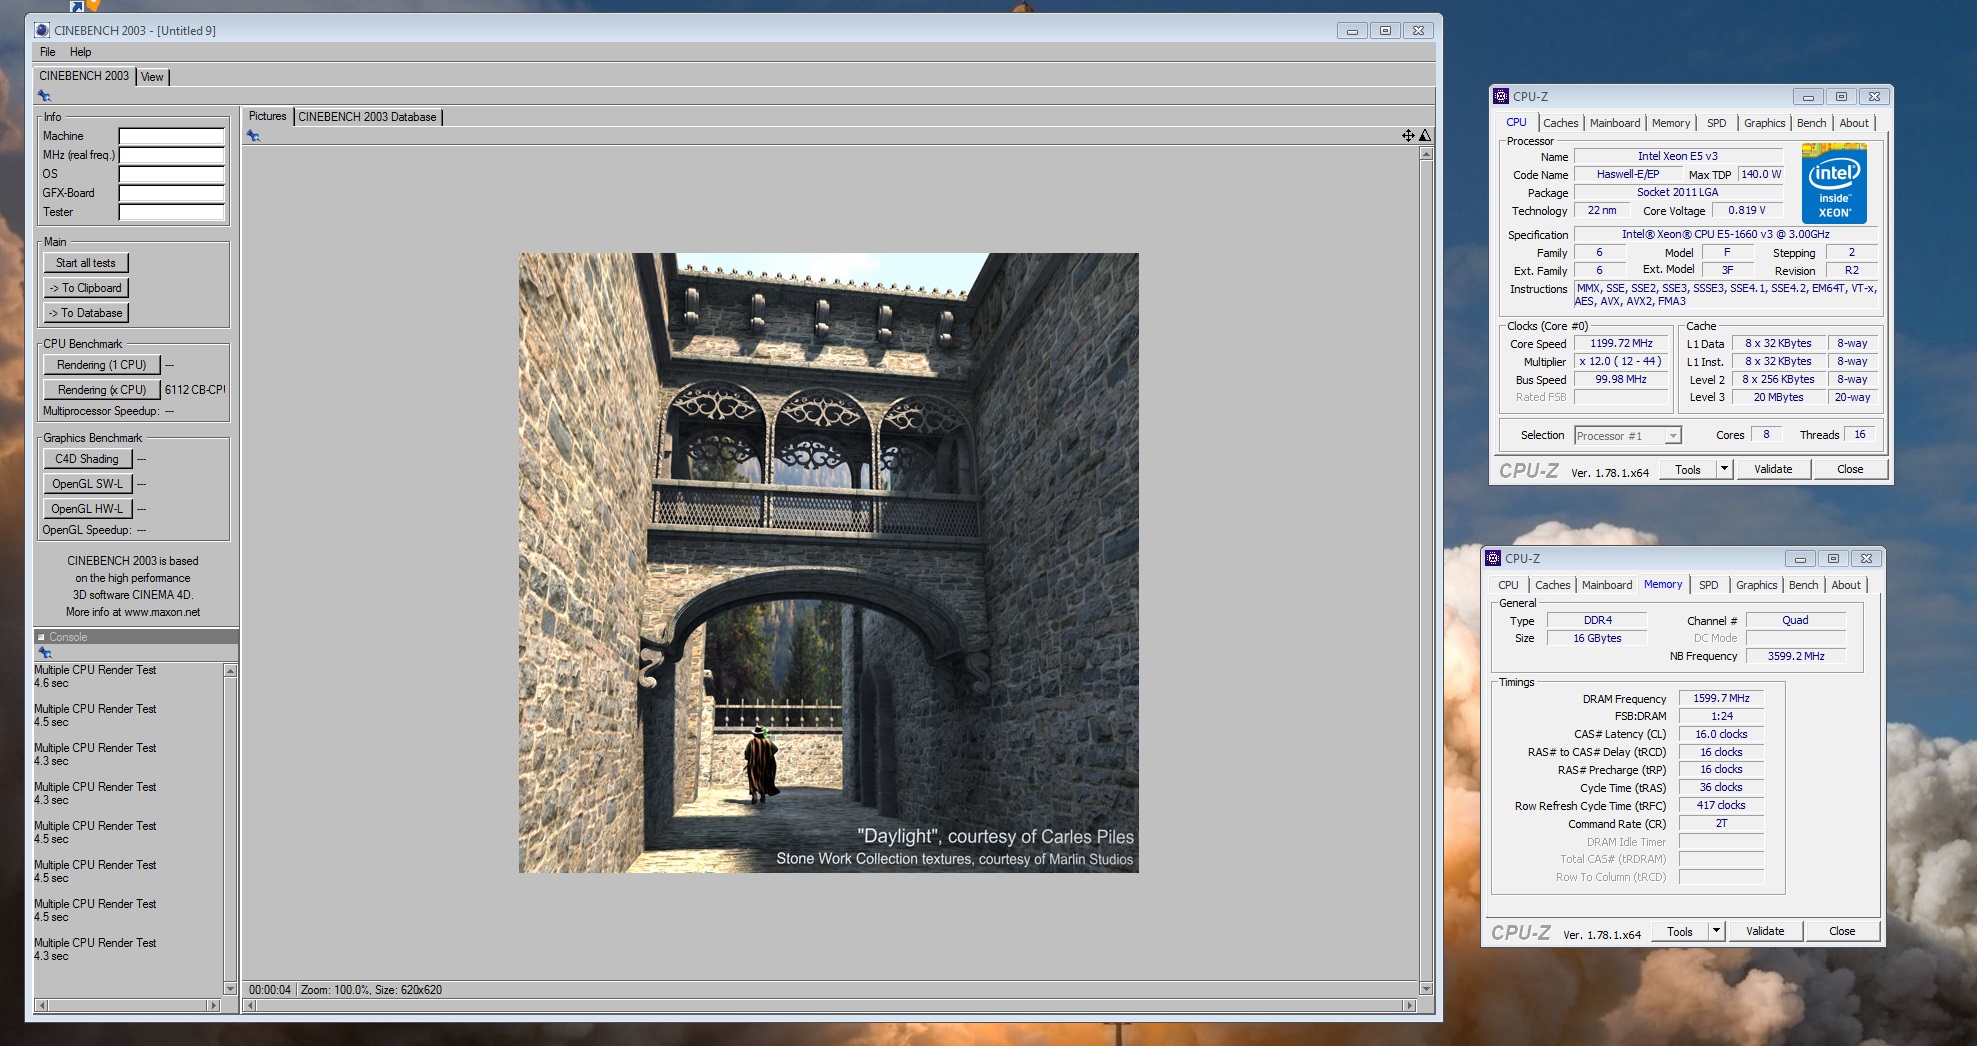Switch to the View tab in CINEBENCH
Image resolution: width=1977 pixels, height=1046 pixels.
pos(152,77)
